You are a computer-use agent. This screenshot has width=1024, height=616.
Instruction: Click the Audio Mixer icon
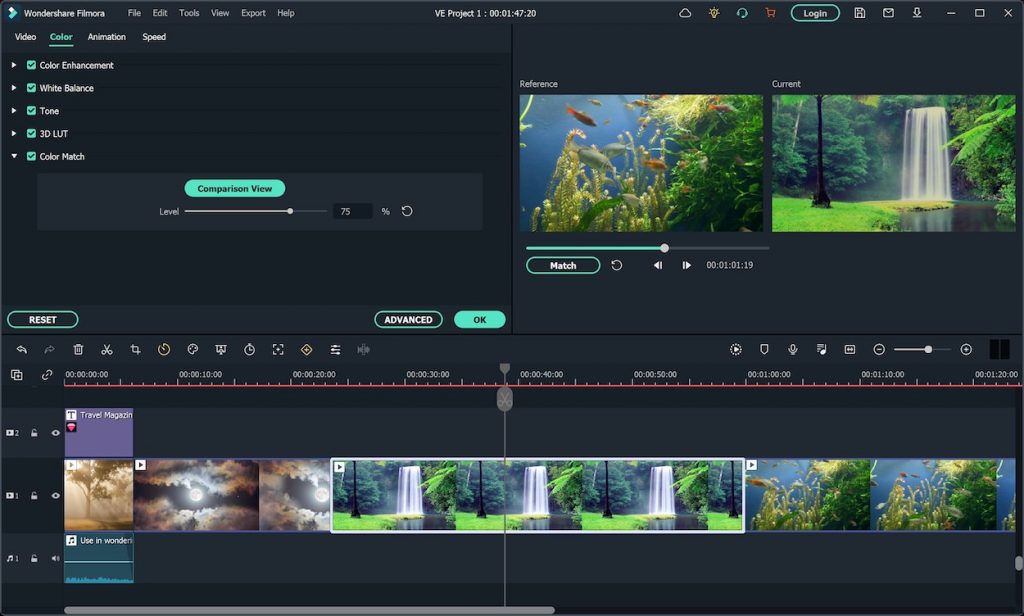(x=336, y=349)
